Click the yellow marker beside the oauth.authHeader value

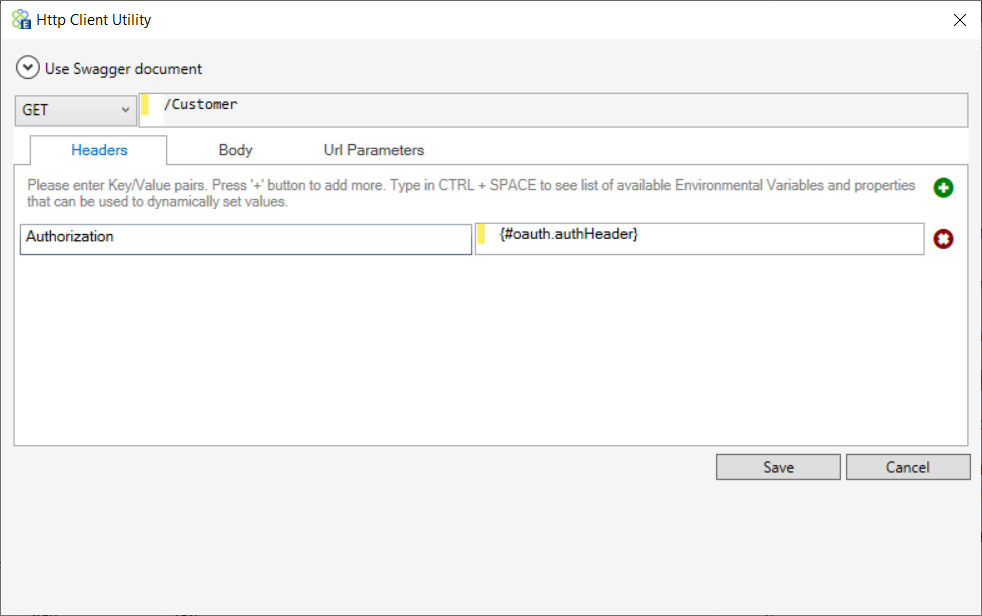(481, 234)
